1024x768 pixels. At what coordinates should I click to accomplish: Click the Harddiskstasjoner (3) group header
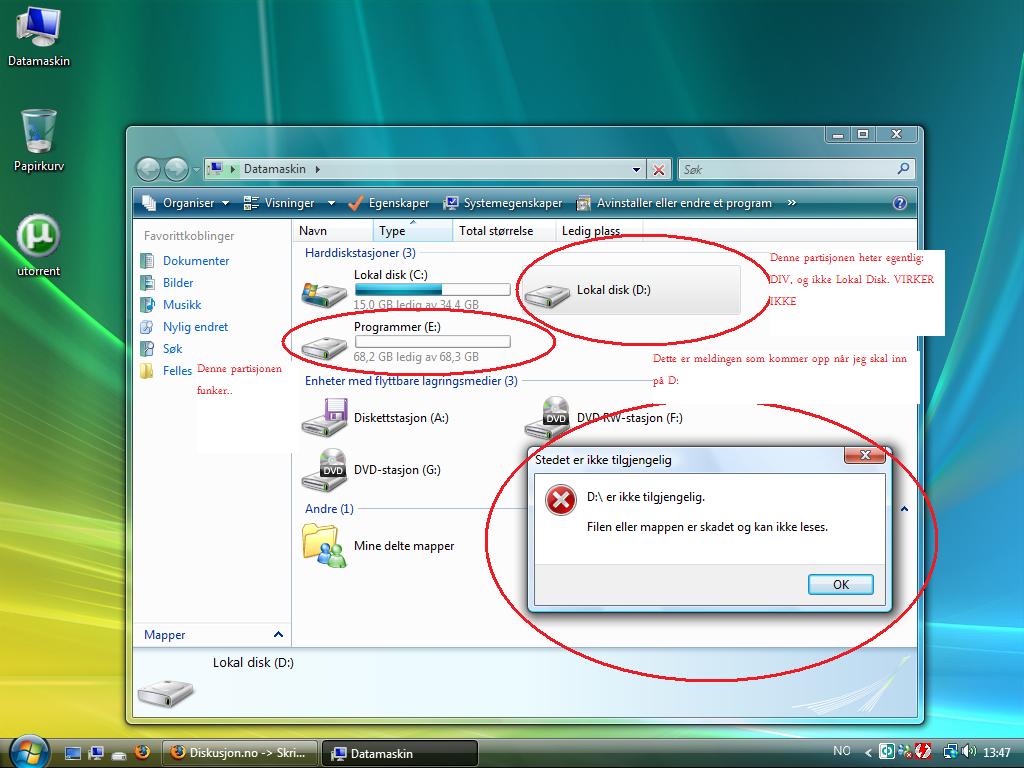[360, 253]
